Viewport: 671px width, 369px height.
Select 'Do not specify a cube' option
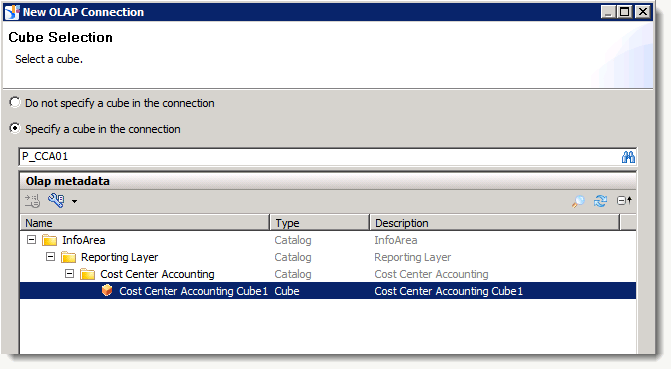click(15, 102)
